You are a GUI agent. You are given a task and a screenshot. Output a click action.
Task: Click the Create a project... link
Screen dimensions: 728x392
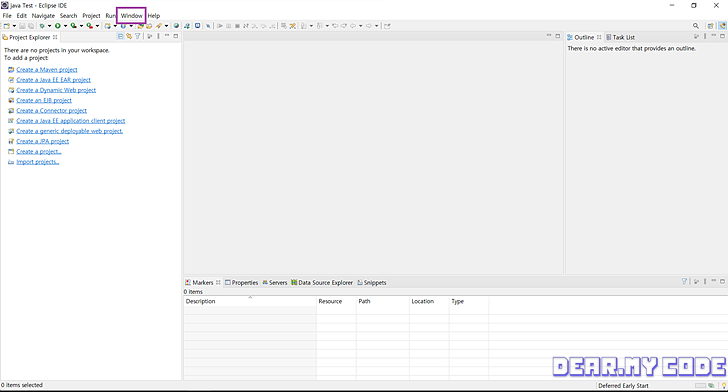(39, 151)
